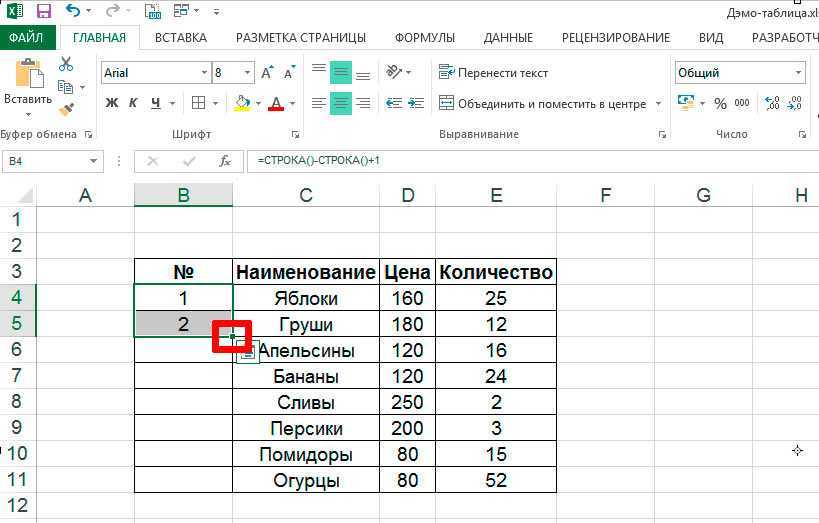Open the text orientation tool

(394, 72)
